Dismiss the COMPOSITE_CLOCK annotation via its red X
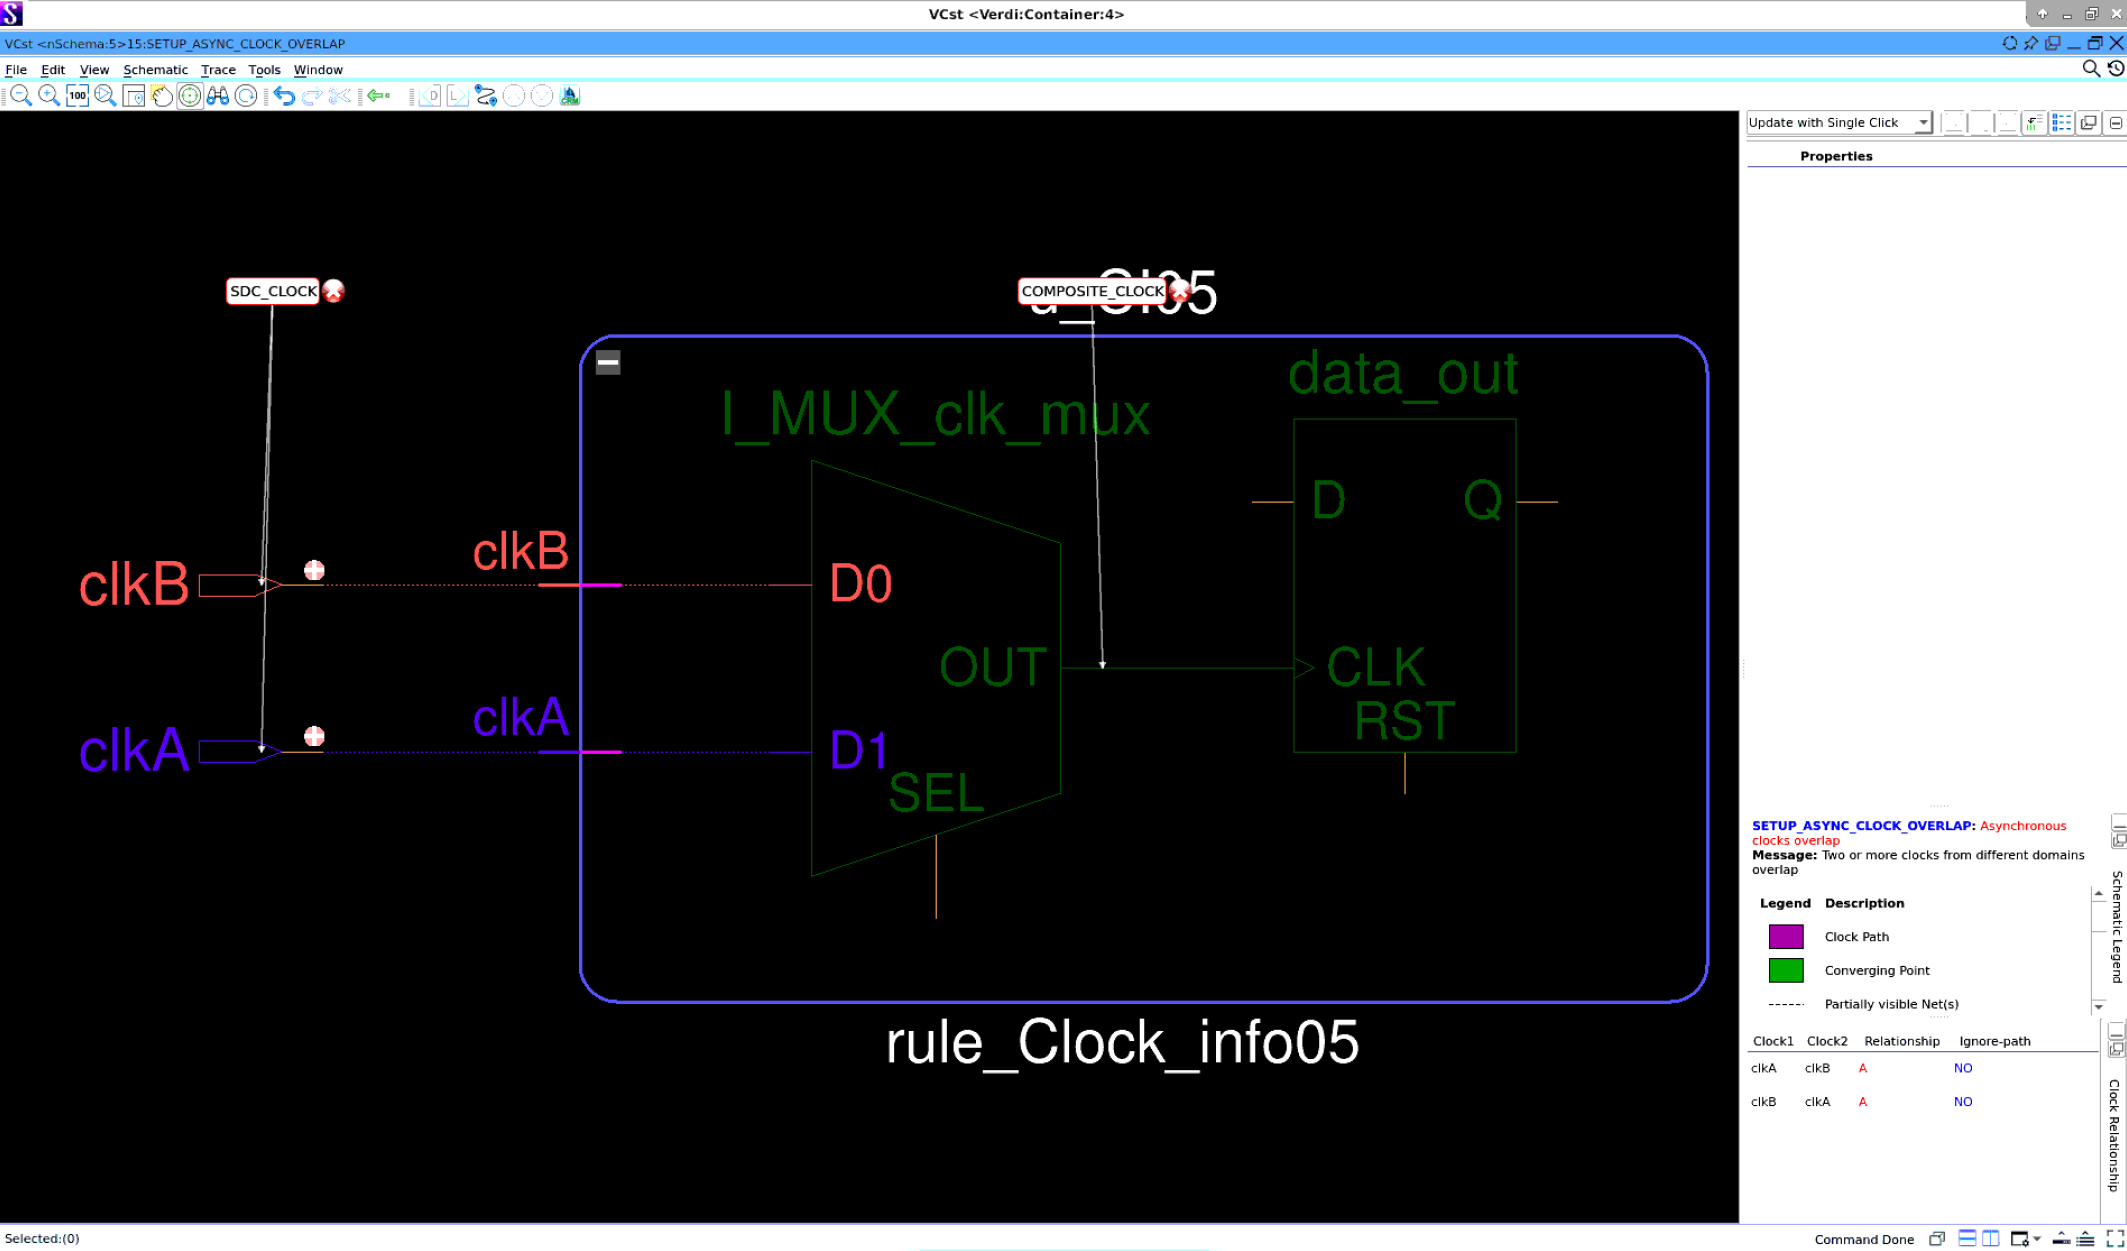Viewport: 2127px width, 1251px height. 1180,291
